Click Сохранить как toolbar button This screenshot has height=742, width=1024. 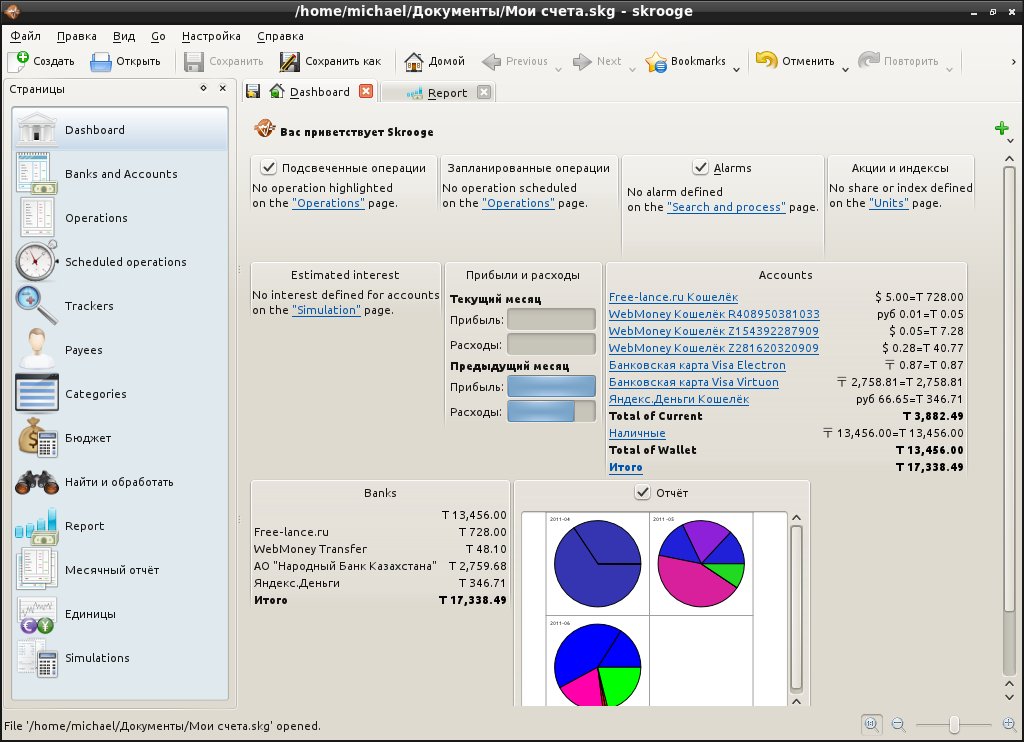[x=330, y=61]
